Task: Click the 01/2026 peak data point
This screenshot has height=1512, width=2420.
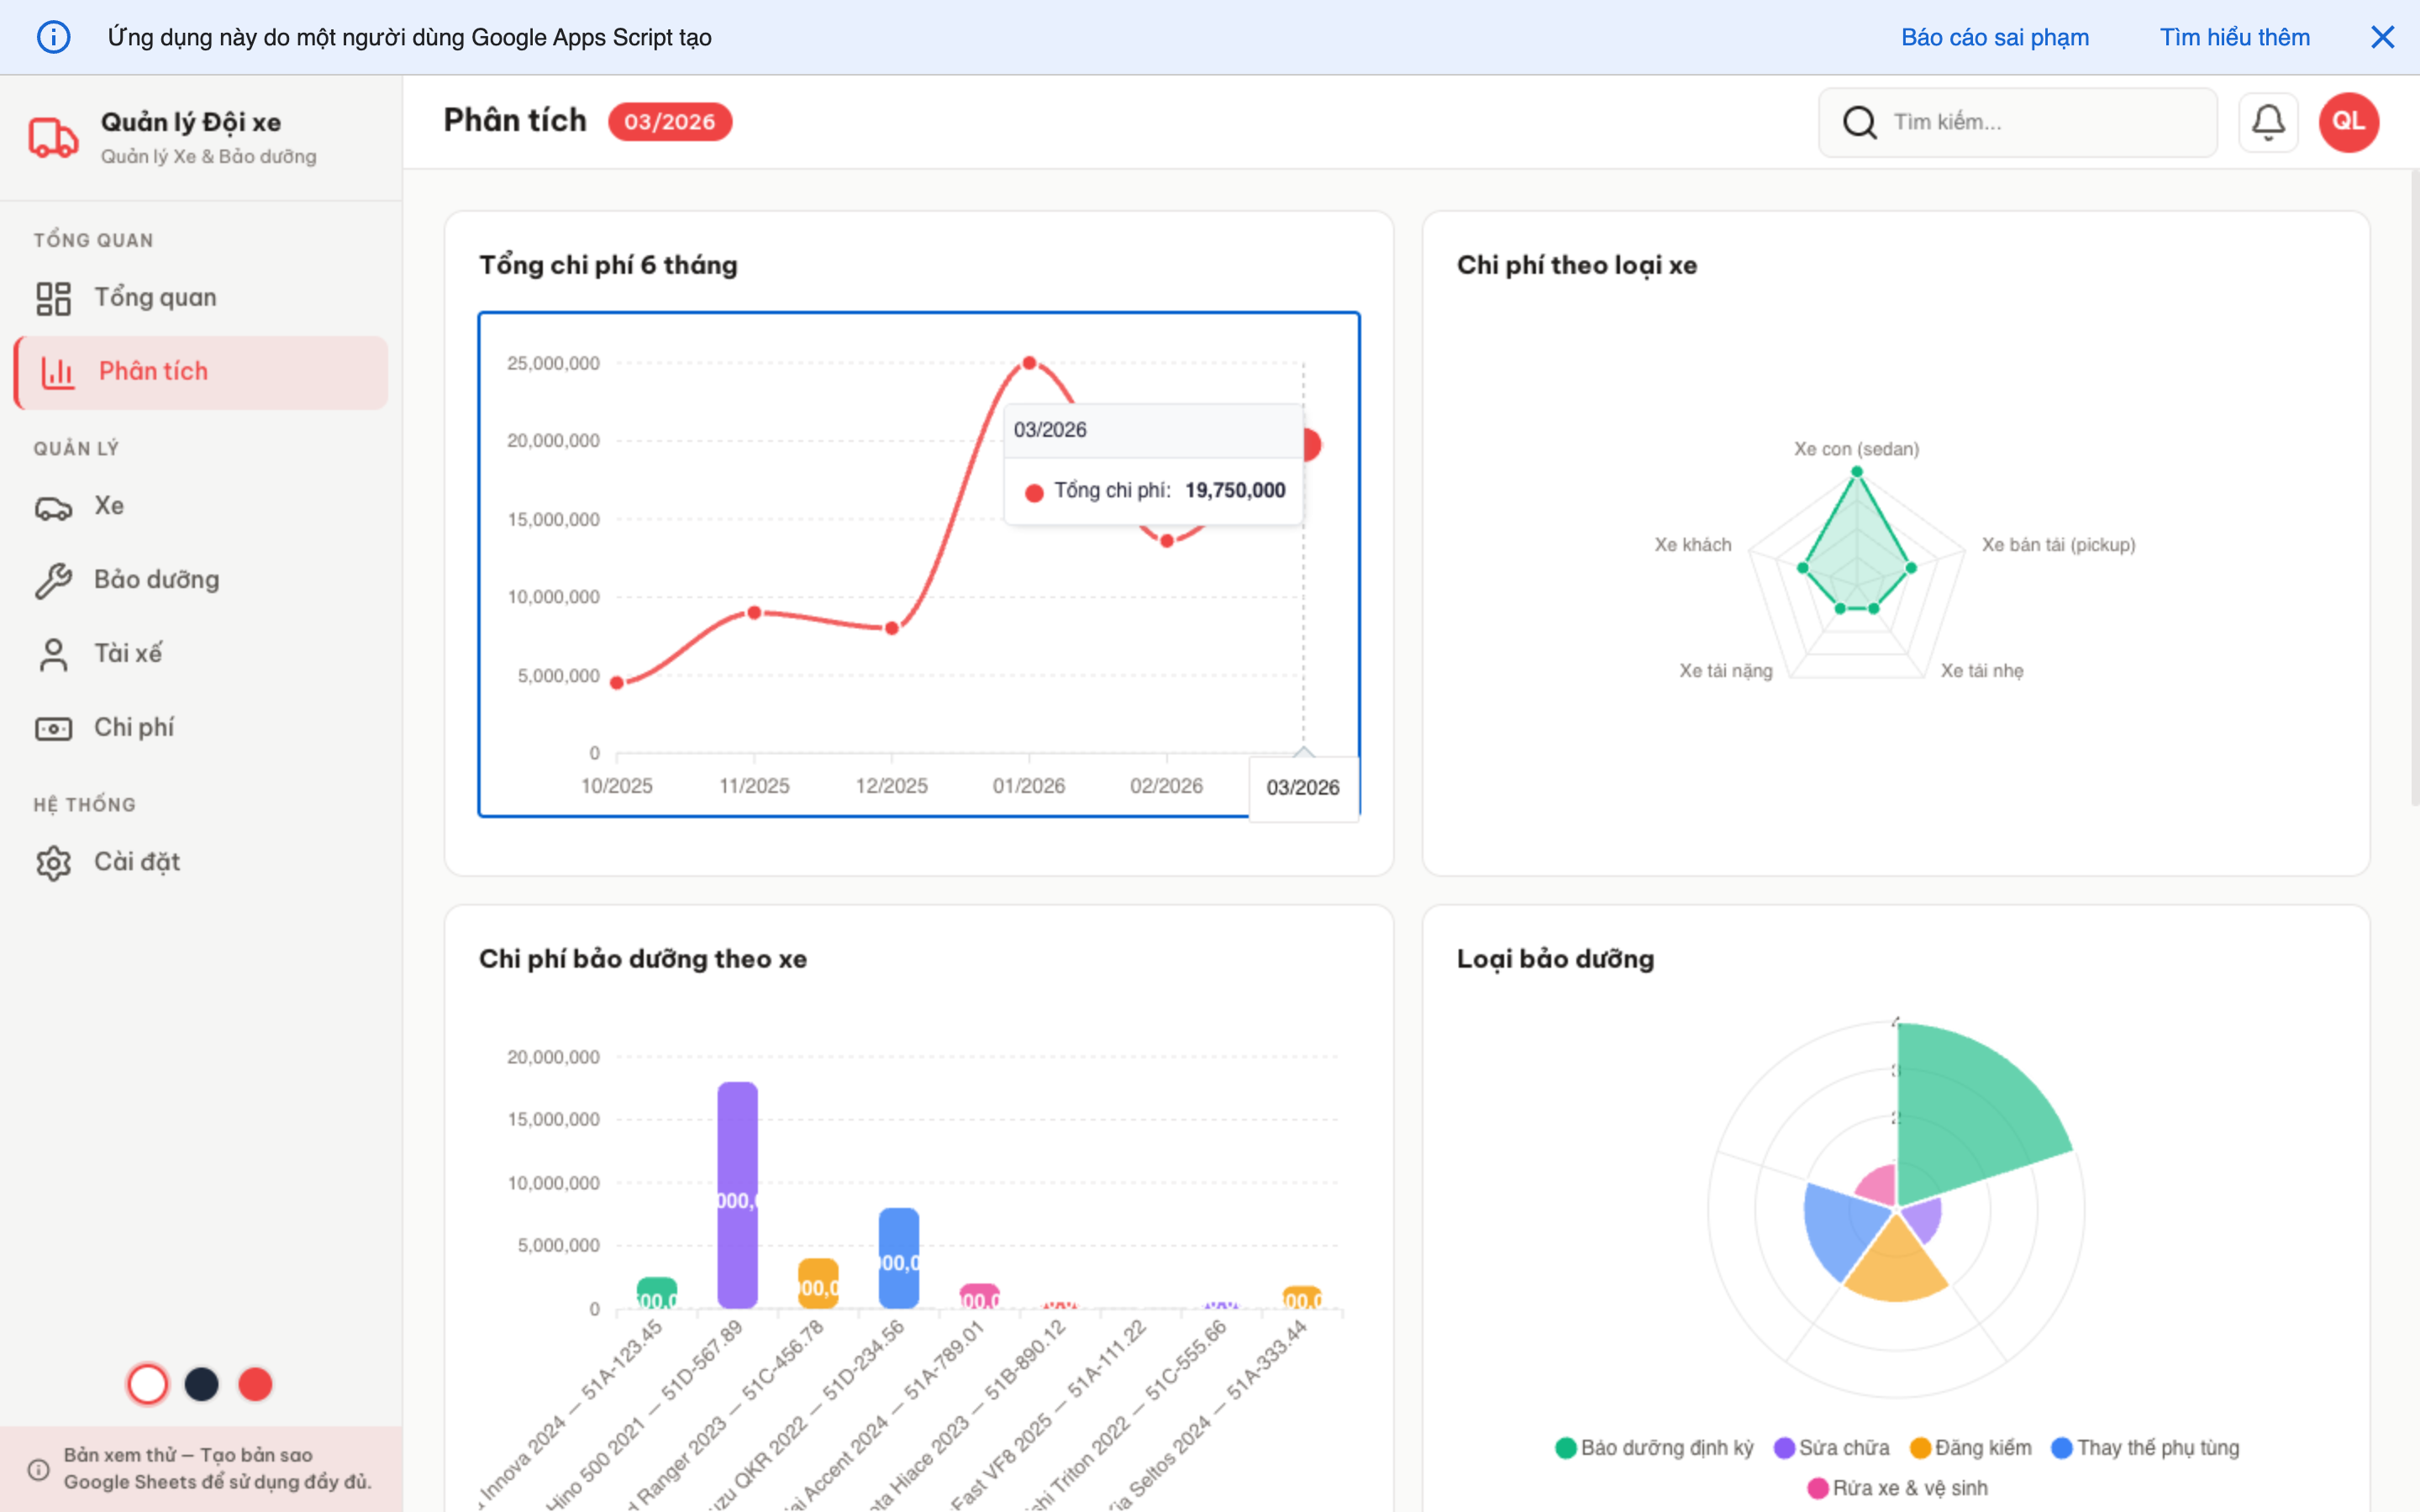Action: click(1029, 363)
